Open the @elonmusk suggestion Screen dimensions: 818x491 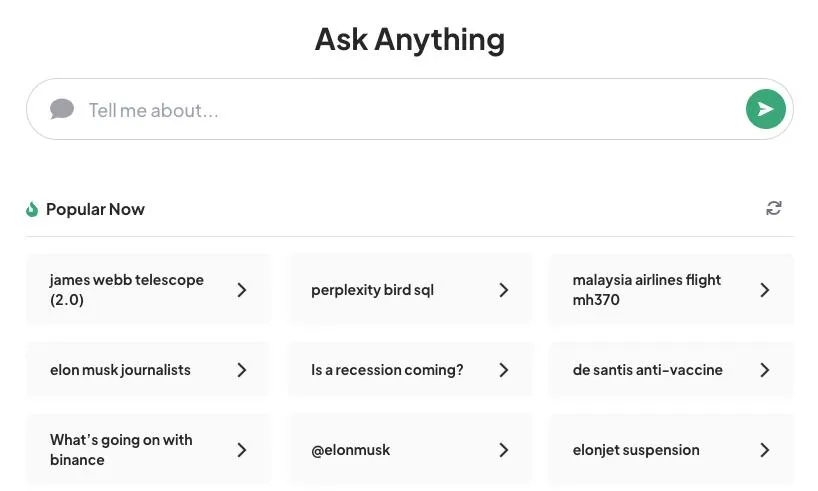(x=351, y=450)
